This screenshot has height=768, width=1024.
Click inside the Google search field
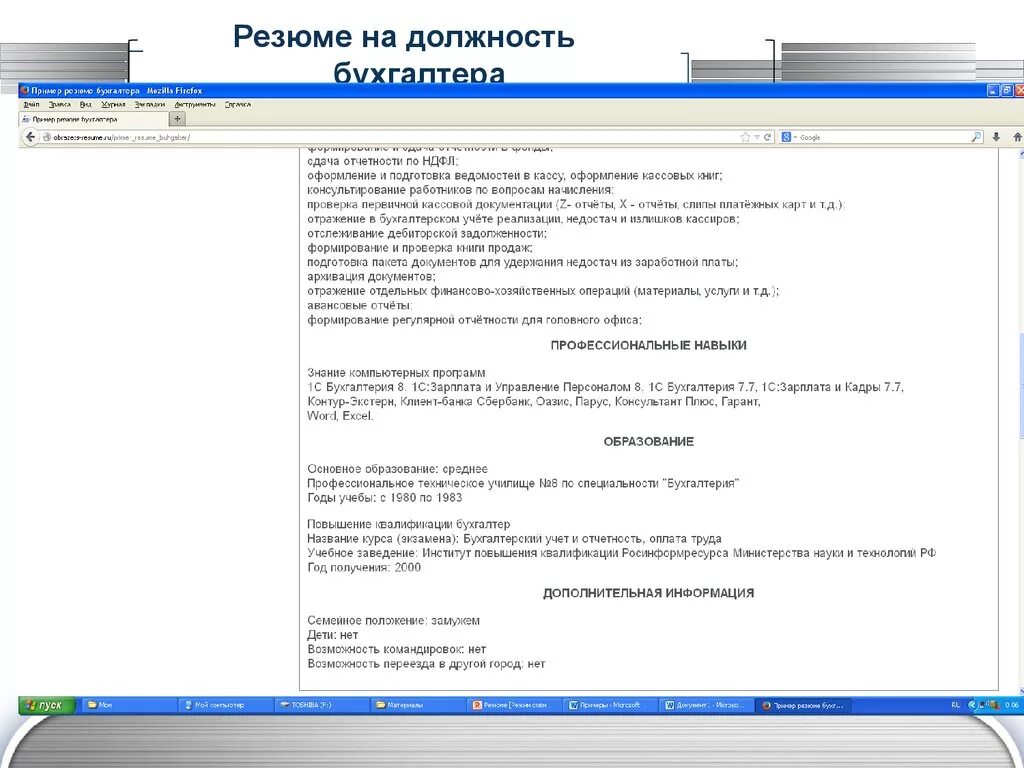884,138
